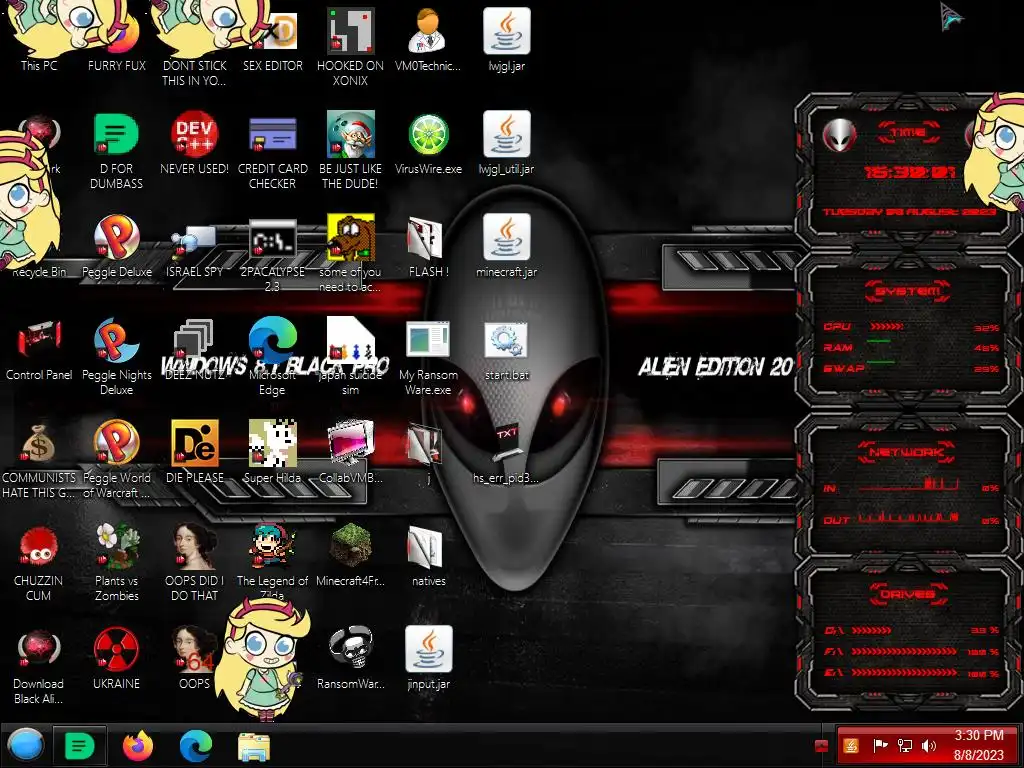Launch Plants vs Zombies shortcut
This screenshot has height=768, width=1024.
[118, 546]
